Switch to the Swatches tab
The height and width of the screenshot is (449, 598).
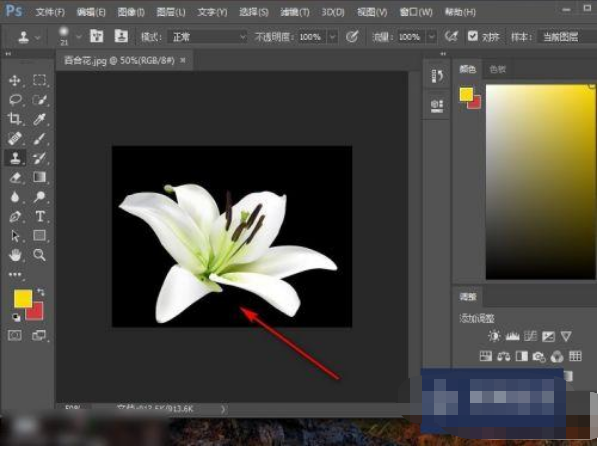coord(497,69)
